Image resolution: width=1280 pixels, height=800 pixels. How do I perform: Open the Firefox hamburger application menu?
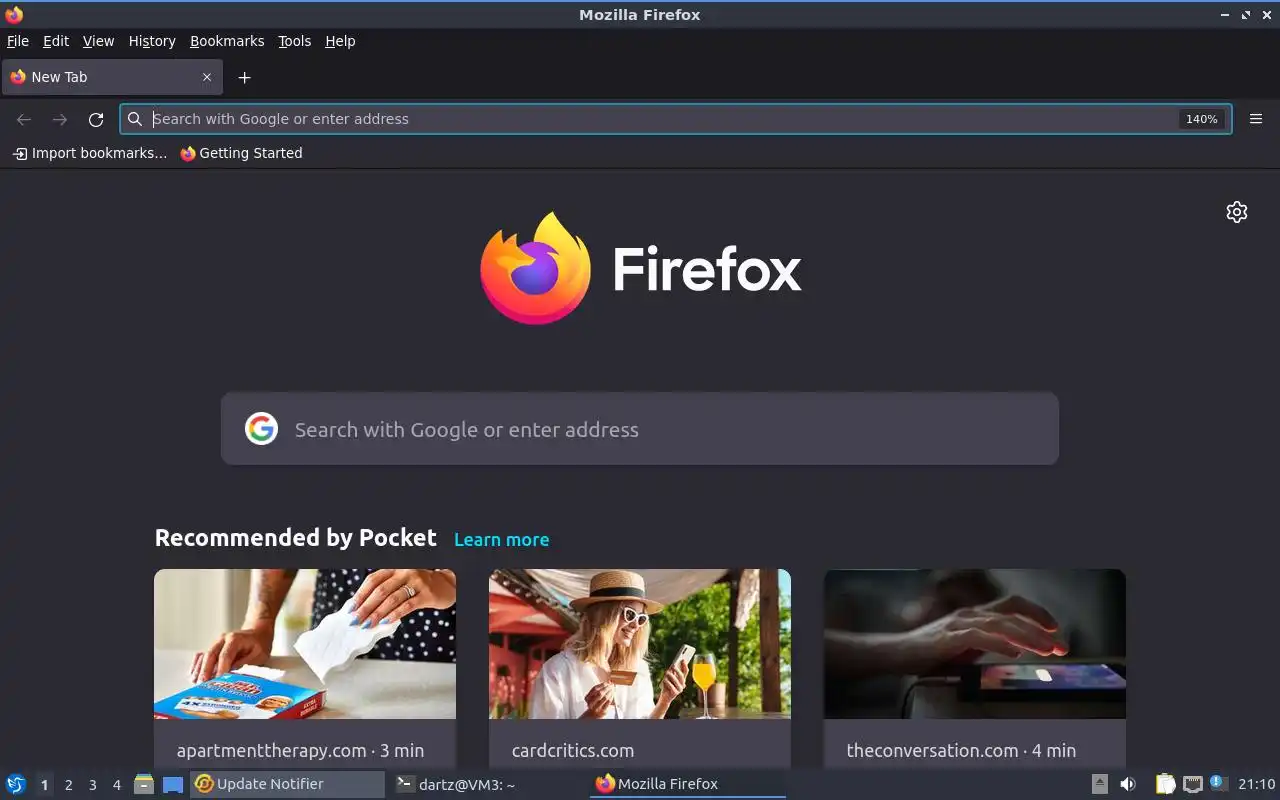tap(1256, 119)
